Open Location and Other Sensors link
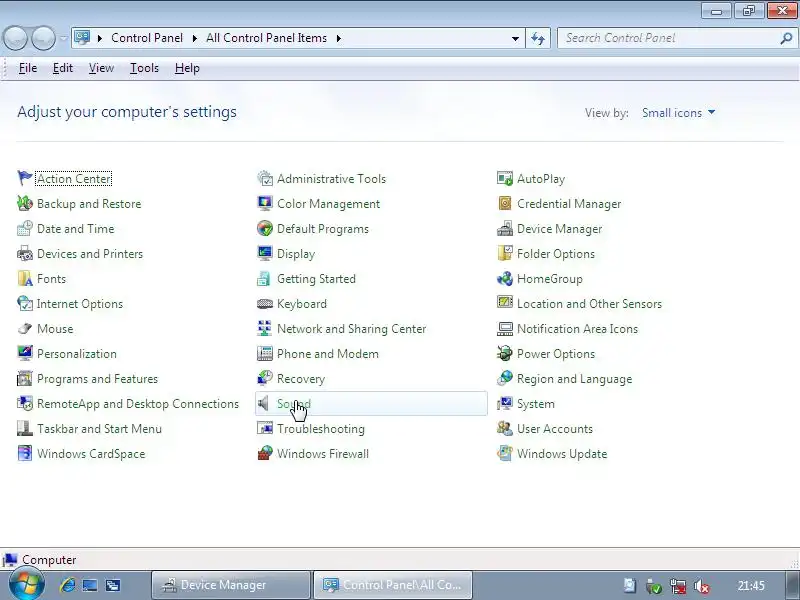The height and width of the screenshot is (600, 800). (x=589, y=304)
